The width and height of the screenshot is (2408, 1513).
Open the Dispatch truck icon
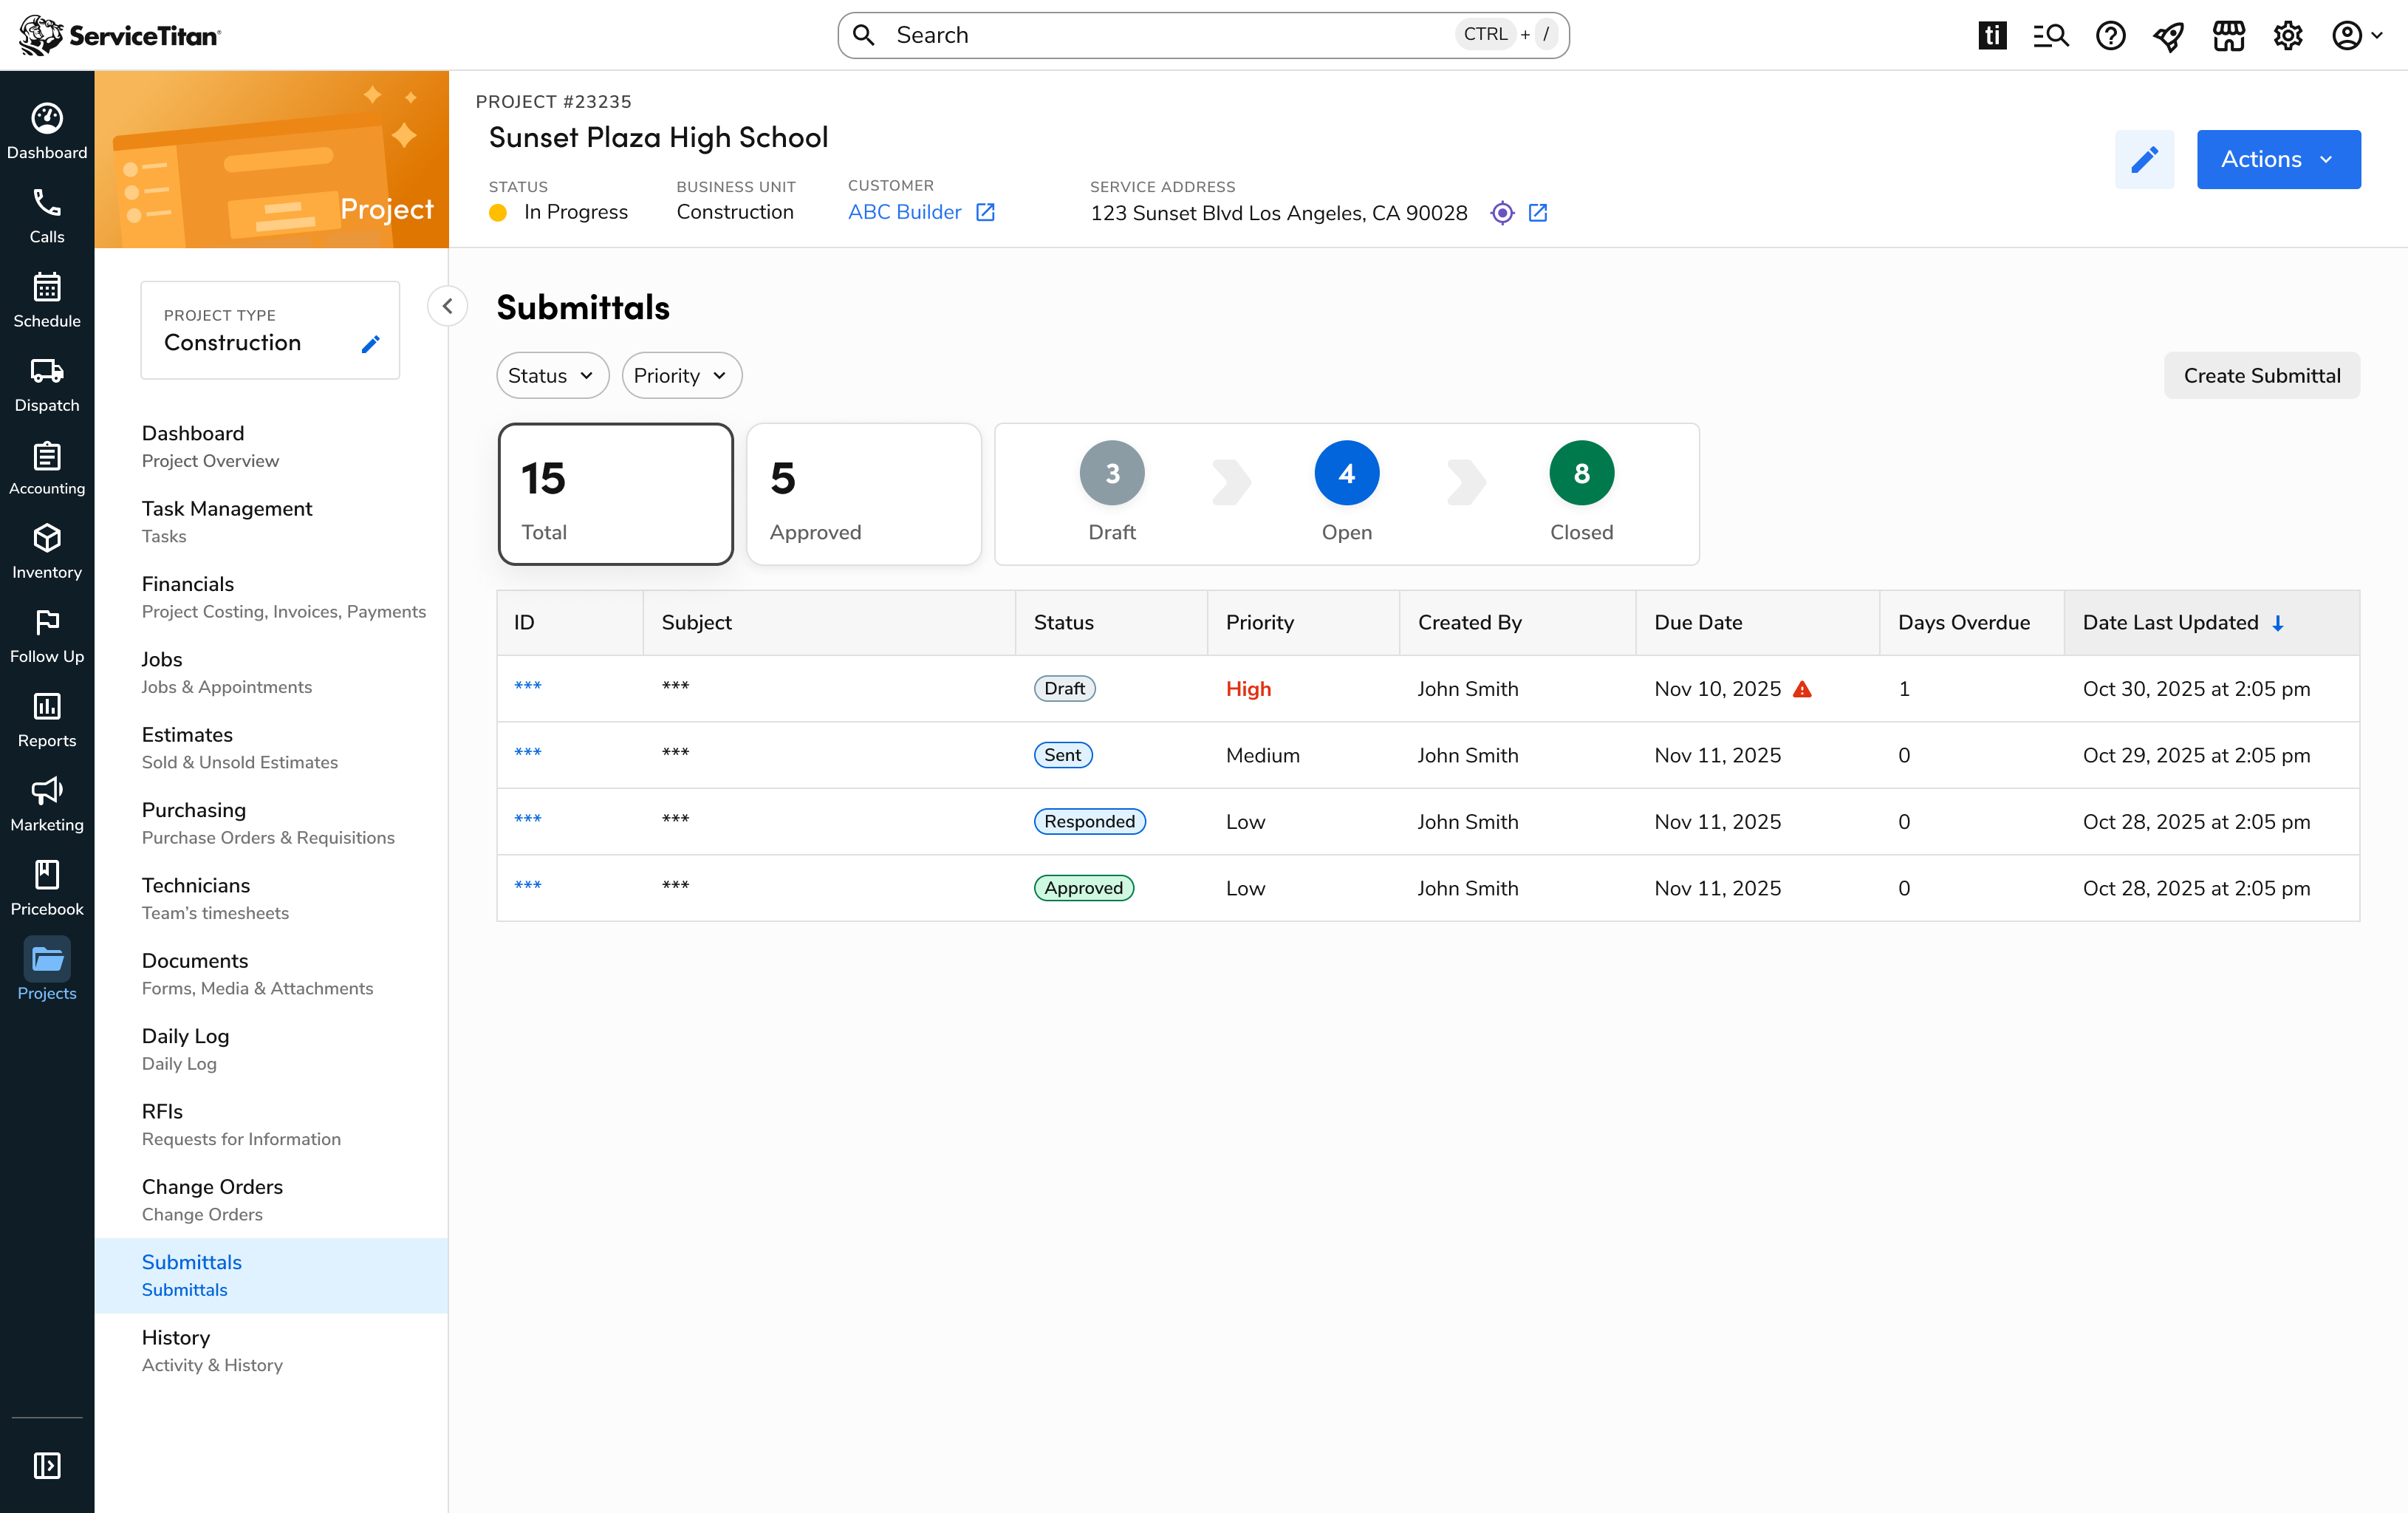pyautogui.click(x=47, y=372)
